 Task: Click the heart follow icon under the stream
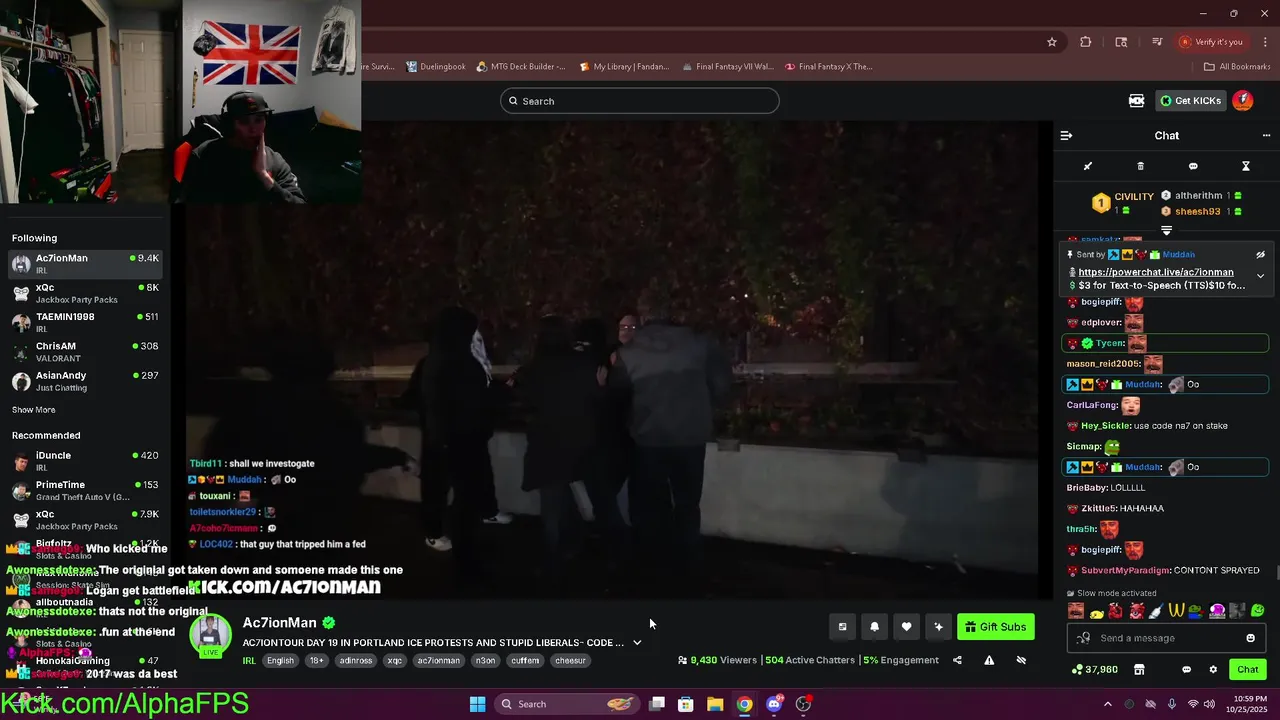tap(906, 627)
